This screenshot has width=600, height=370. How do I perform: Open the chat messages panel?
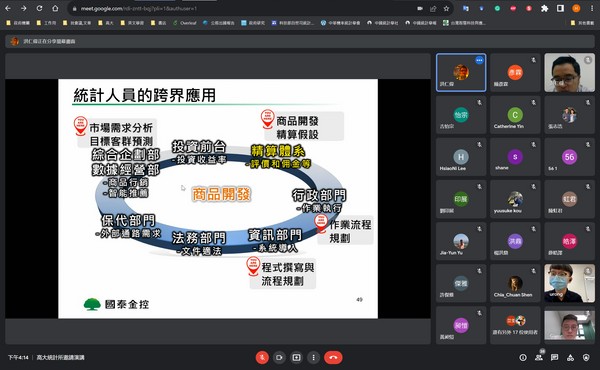coord(554,357)
